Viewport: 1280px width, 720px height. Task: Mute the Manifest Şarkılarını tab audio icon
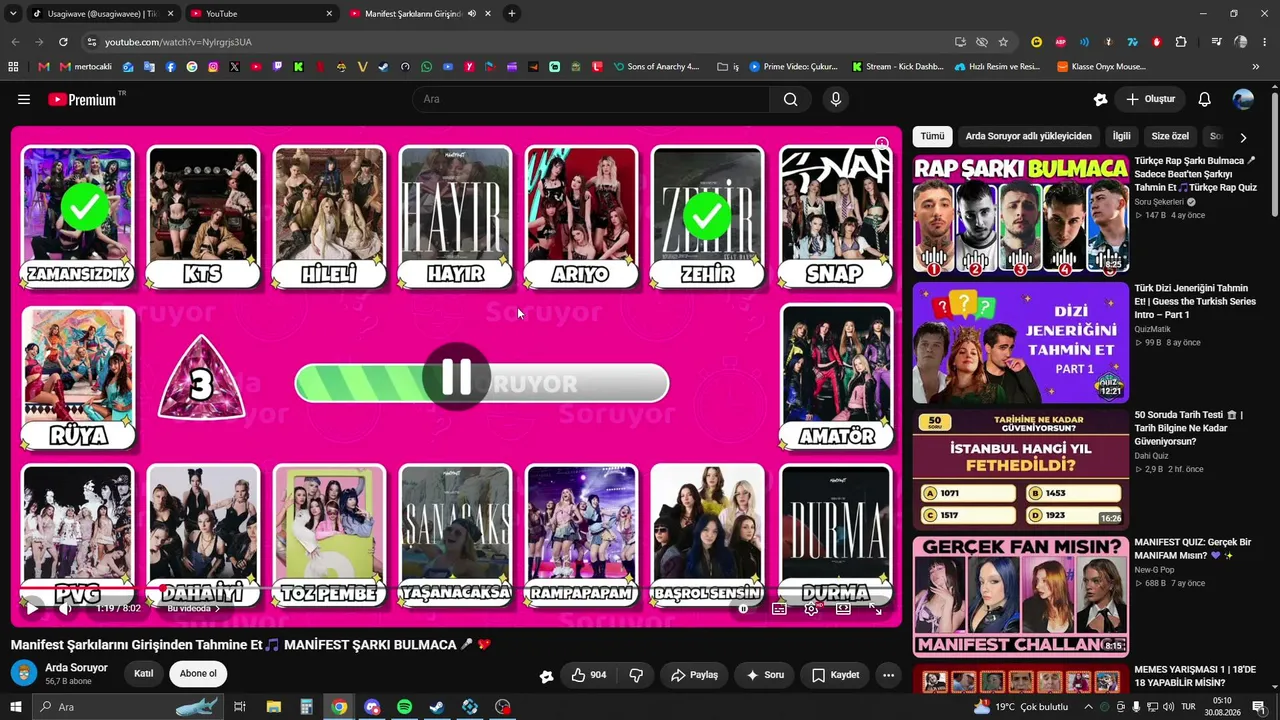click(472, 14)
